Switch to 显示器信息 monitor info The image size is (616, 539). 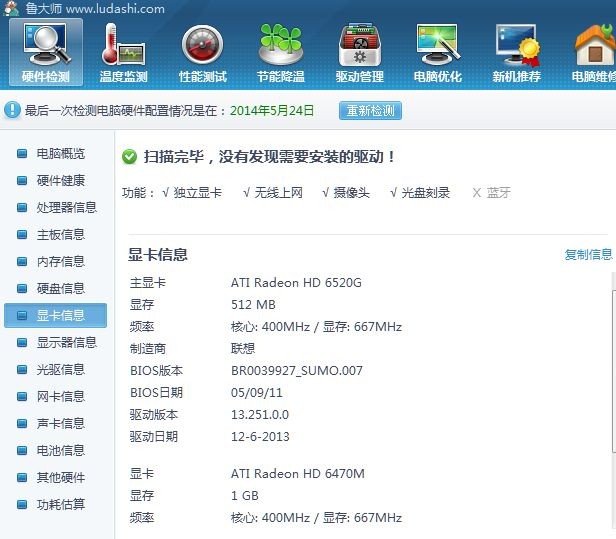coord(66,343)
